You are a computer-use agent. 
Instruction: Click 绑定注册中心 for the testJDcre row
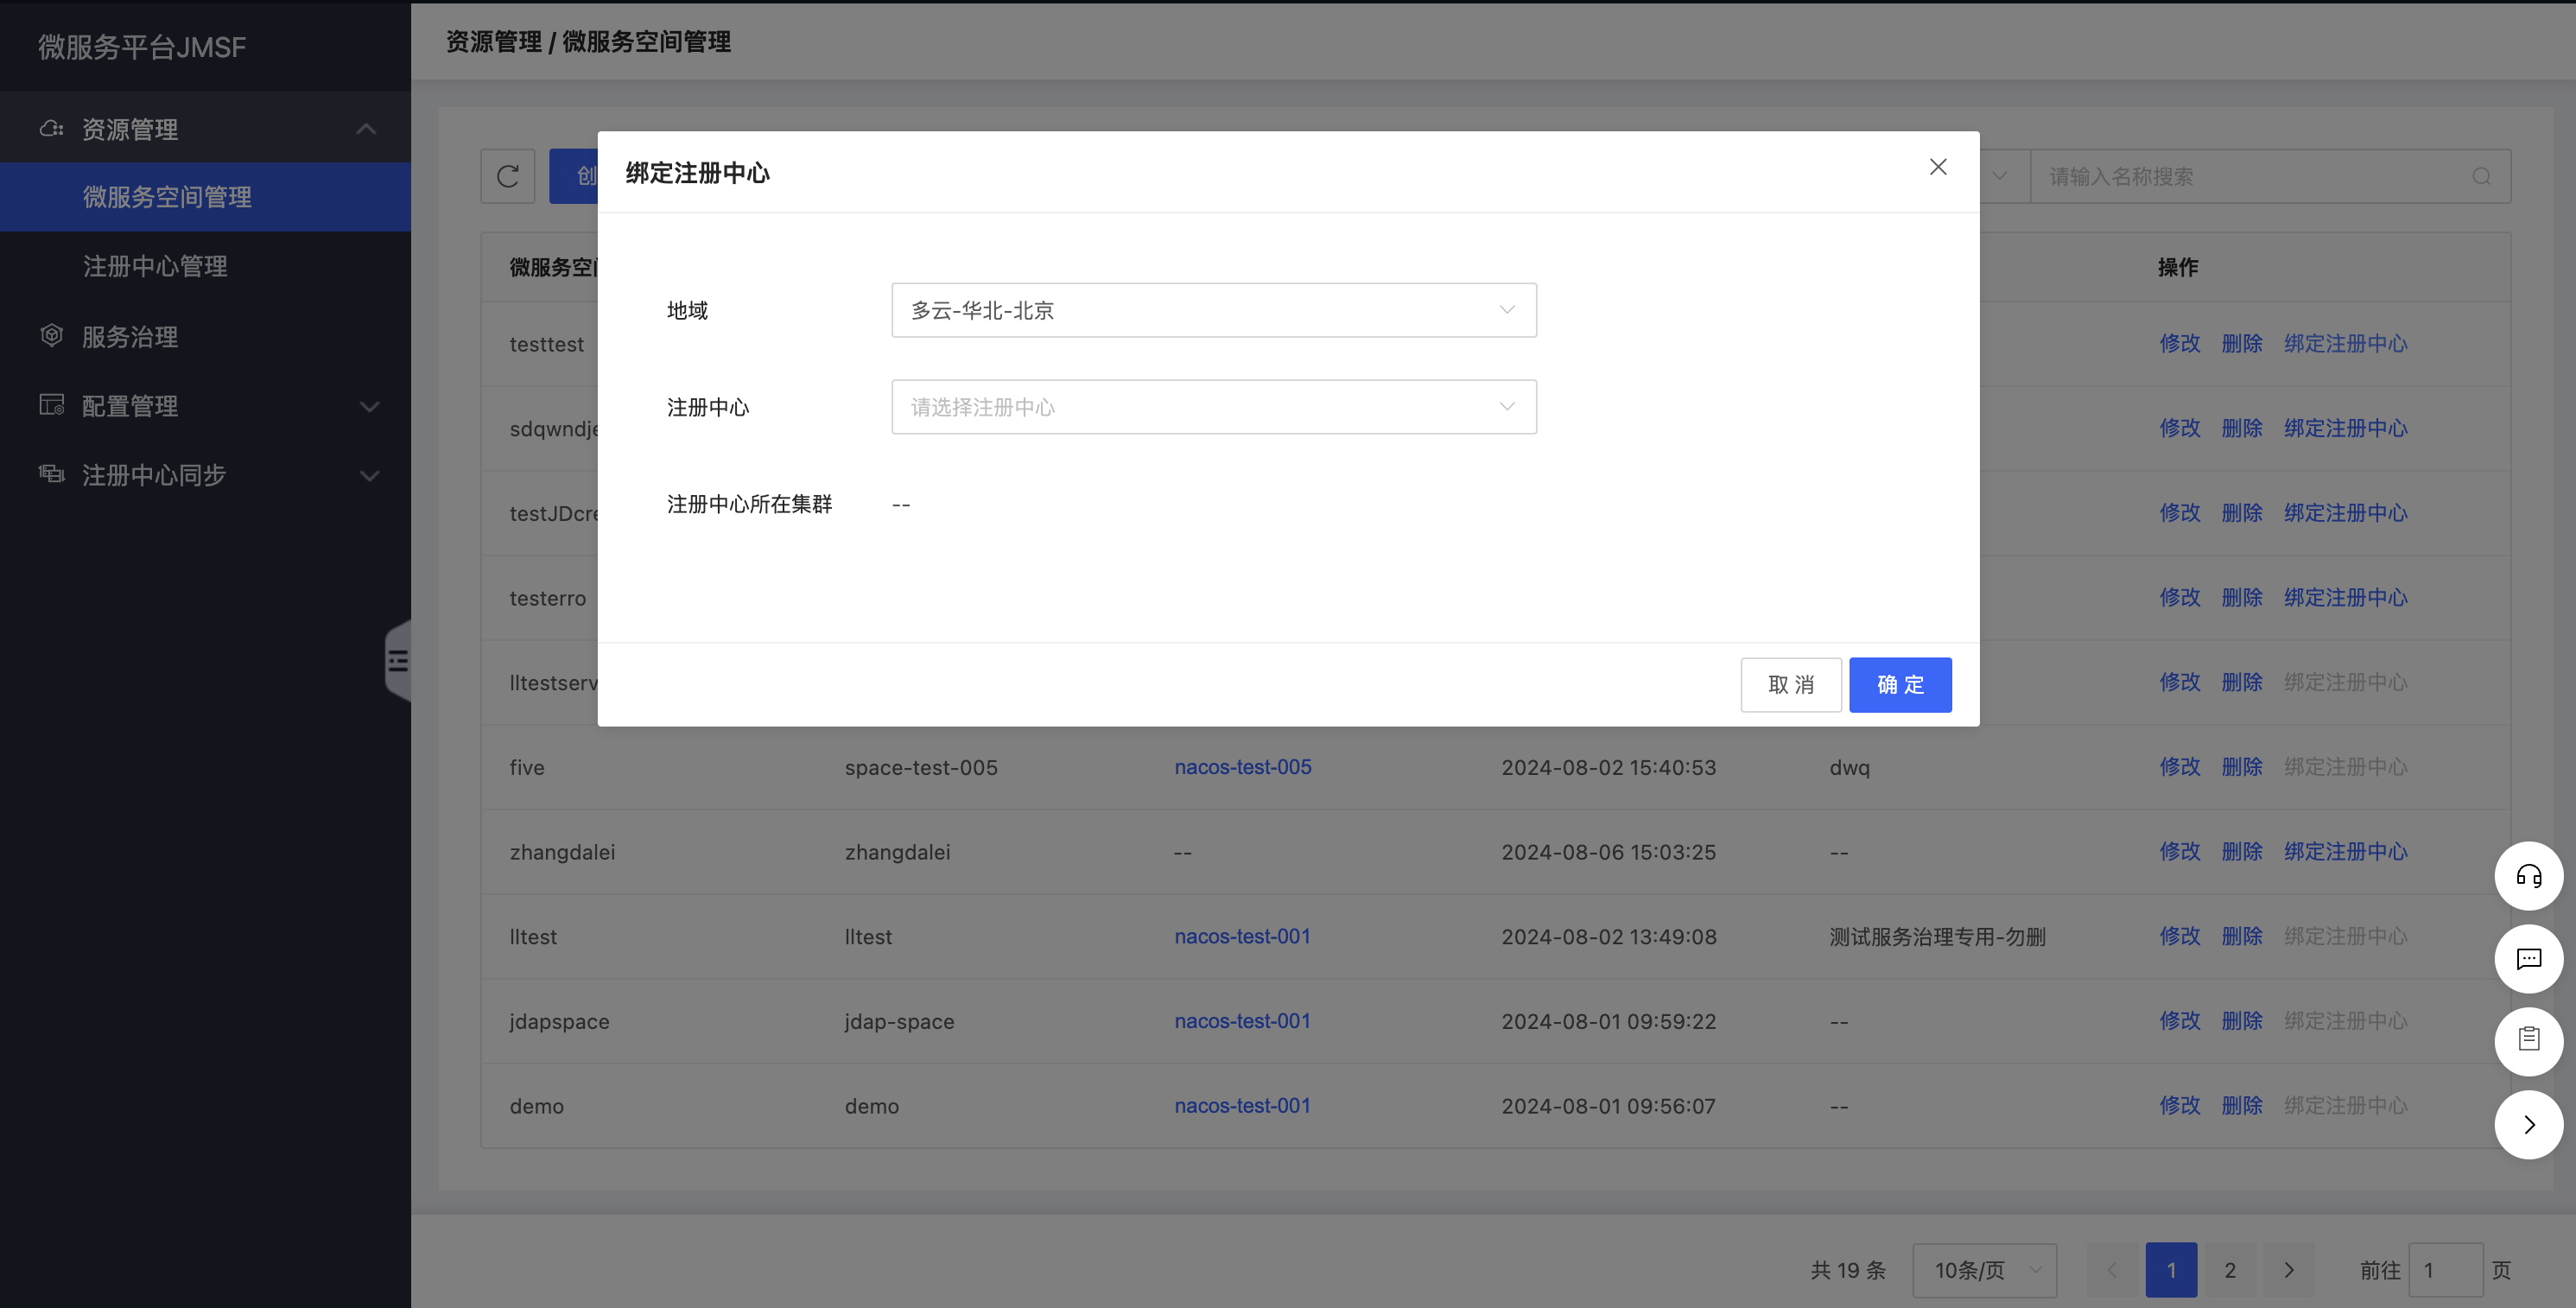pos(2345,513)
